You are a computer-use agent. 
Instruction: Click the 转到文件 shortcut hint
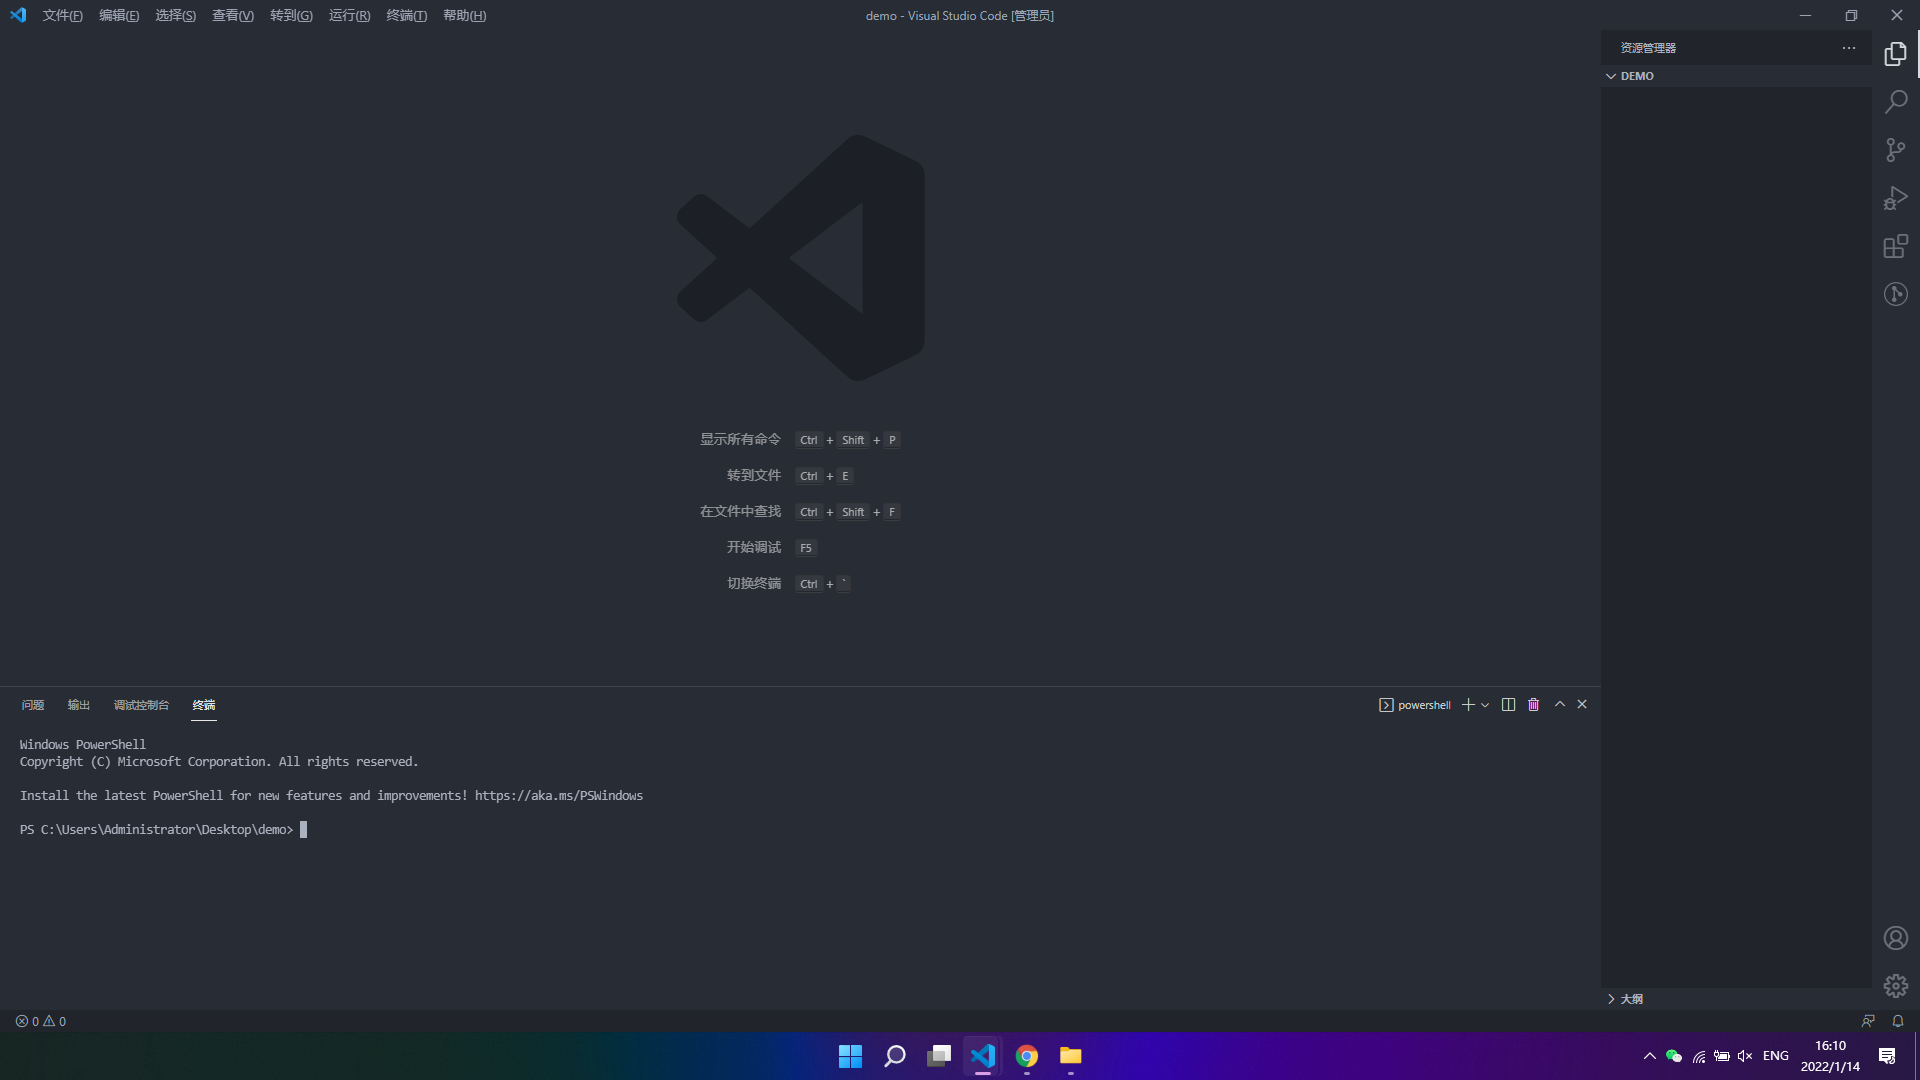[754, 476]
